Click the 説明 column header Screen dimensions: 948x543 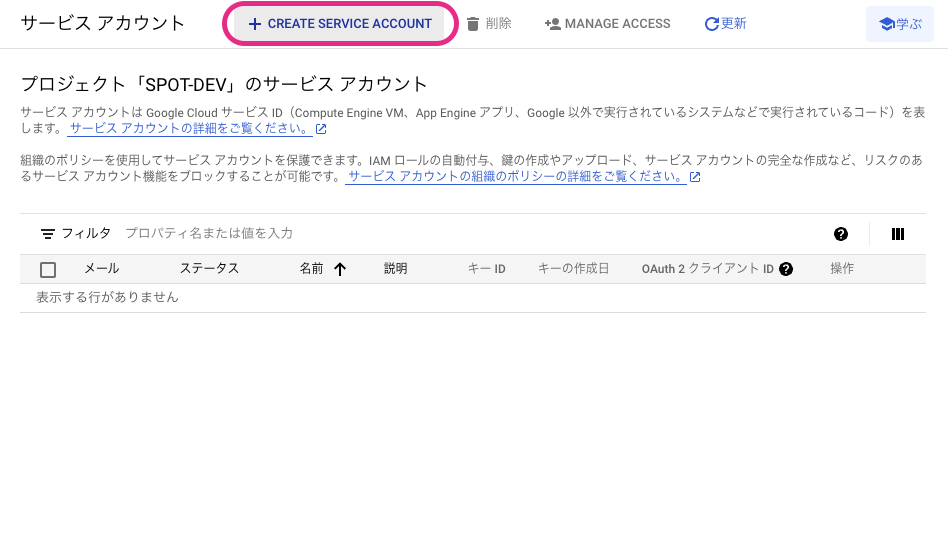(x=395, y=269)
